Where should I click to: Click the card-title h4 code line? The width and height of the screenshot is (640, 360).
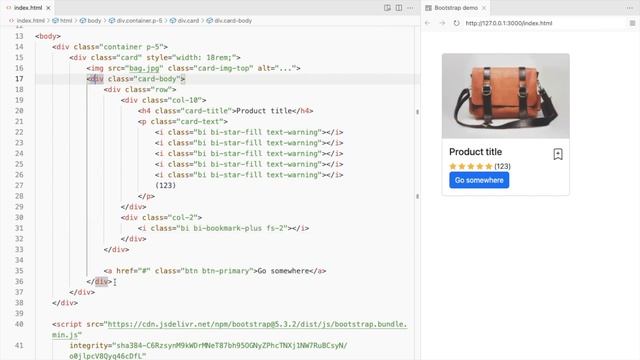[x=225, y=111]
